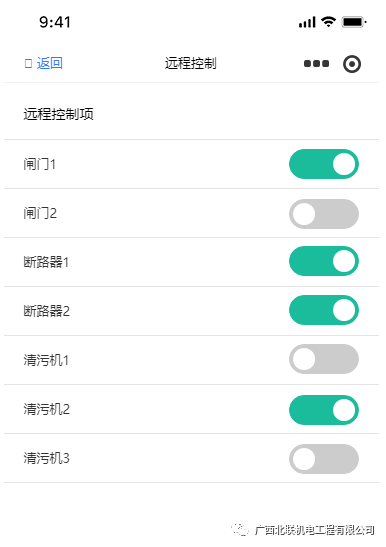Turn on the 闸门2 switch

(x=324, y=214)
